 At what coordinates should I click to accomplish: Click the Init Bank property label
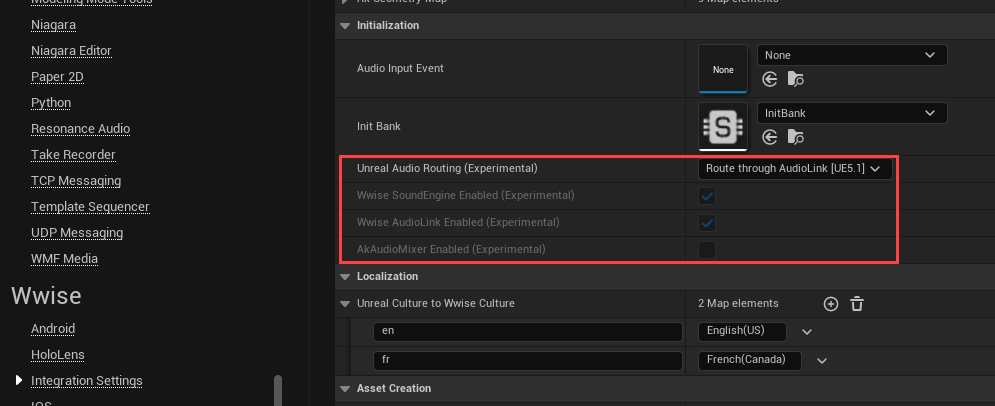pyautogui.click(x=379, y=126)
